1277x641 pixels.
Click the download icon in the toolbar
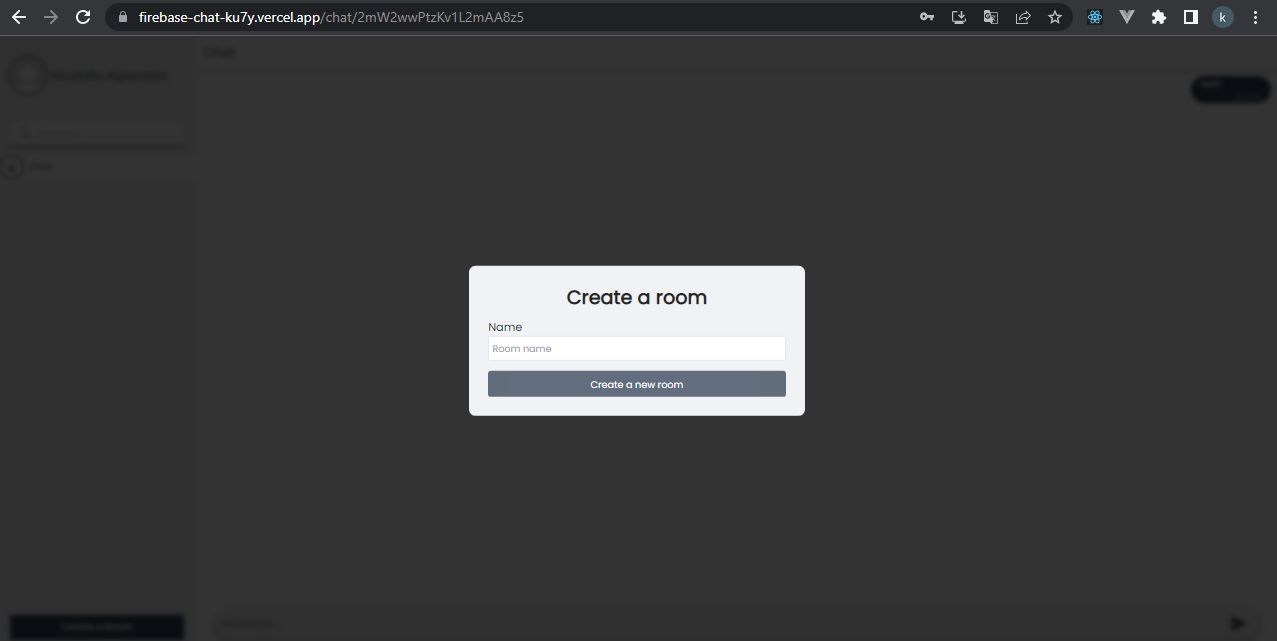coord(958,17)
